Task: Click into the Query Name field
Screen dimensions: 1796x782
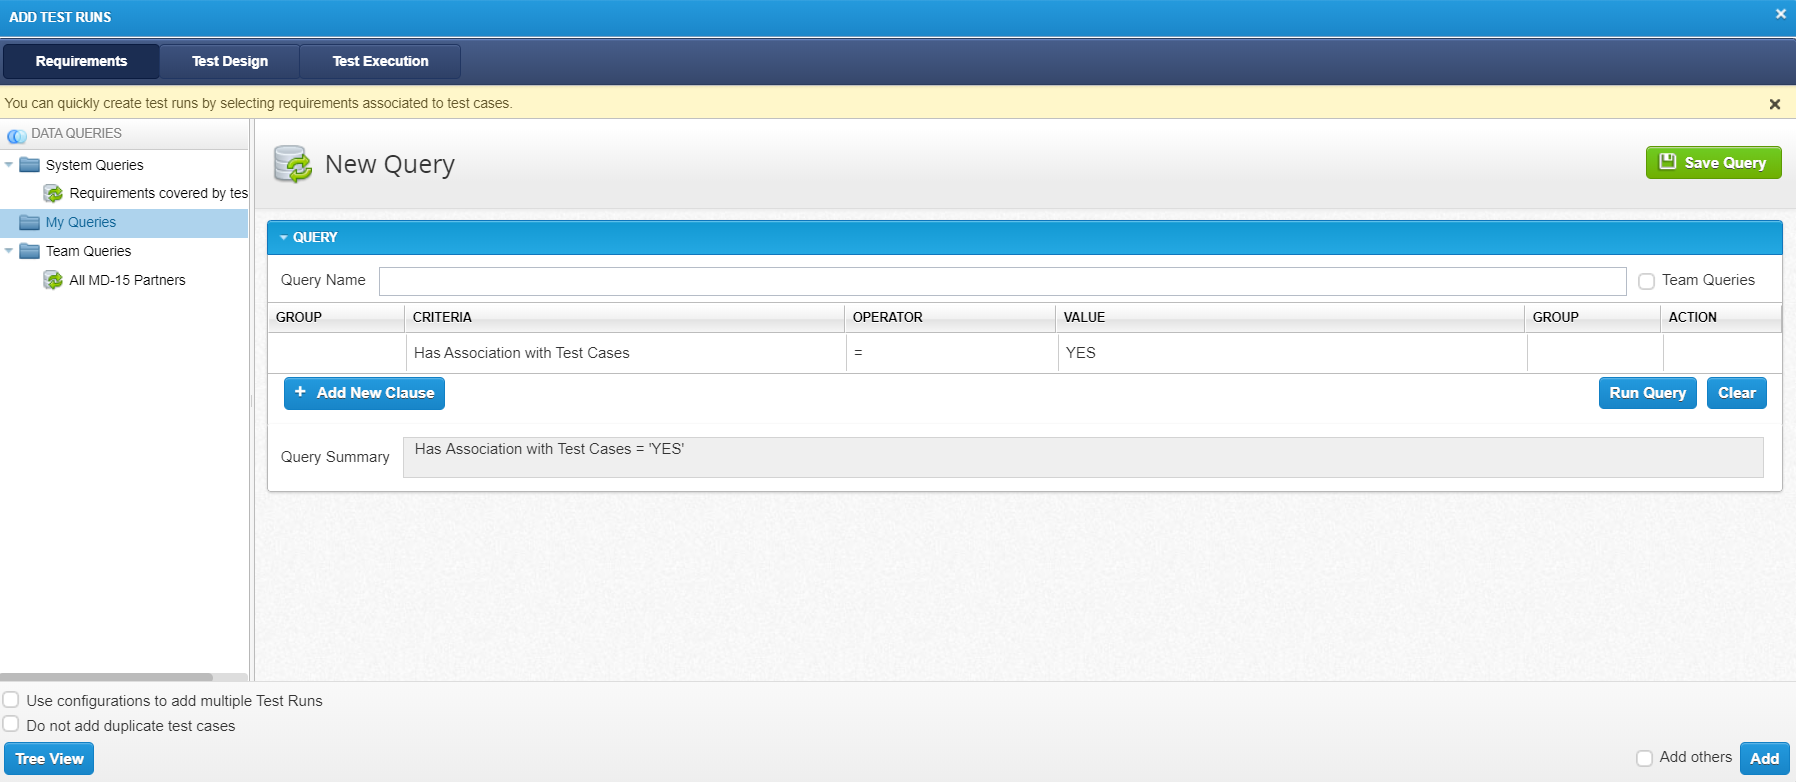Action: [x=1002, y=281]
